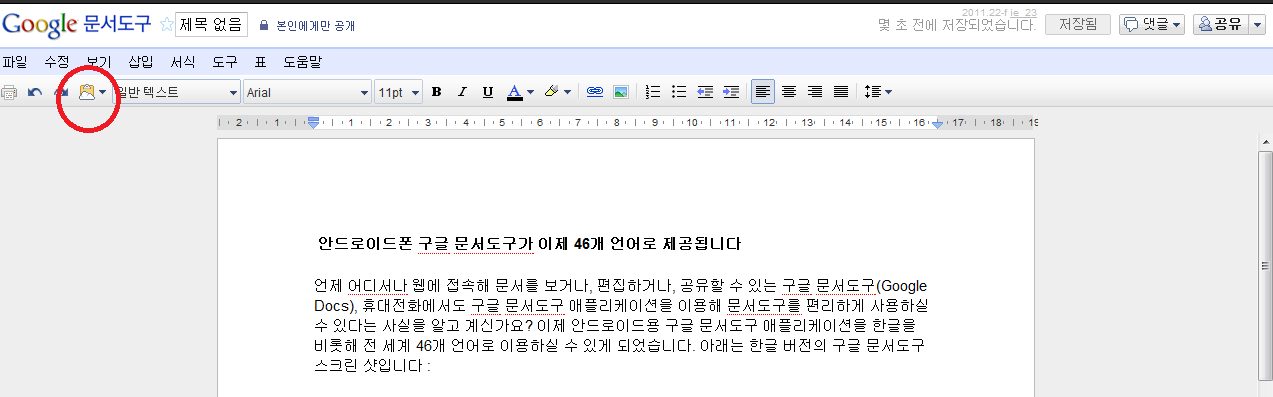
Task: Open the 파일 menu
Action: tap(15, 62)
